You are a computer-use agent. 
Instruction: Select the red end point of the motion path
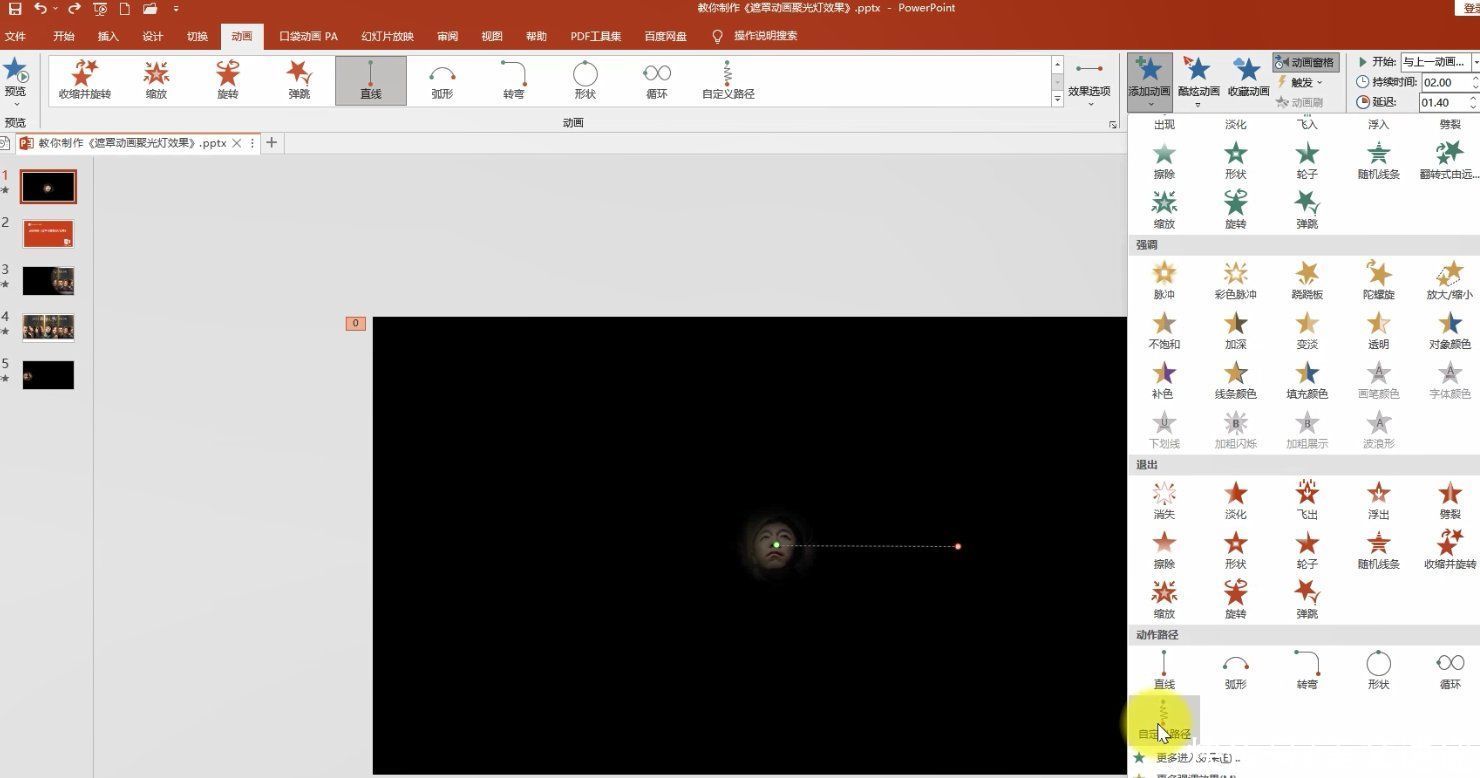click(x=958, y=546)
